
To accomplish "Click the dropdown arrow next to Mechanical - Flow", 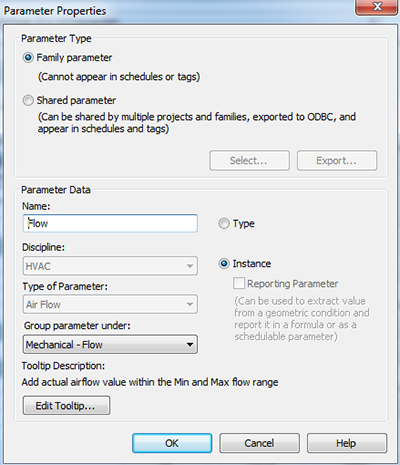I will pos(190,345).
